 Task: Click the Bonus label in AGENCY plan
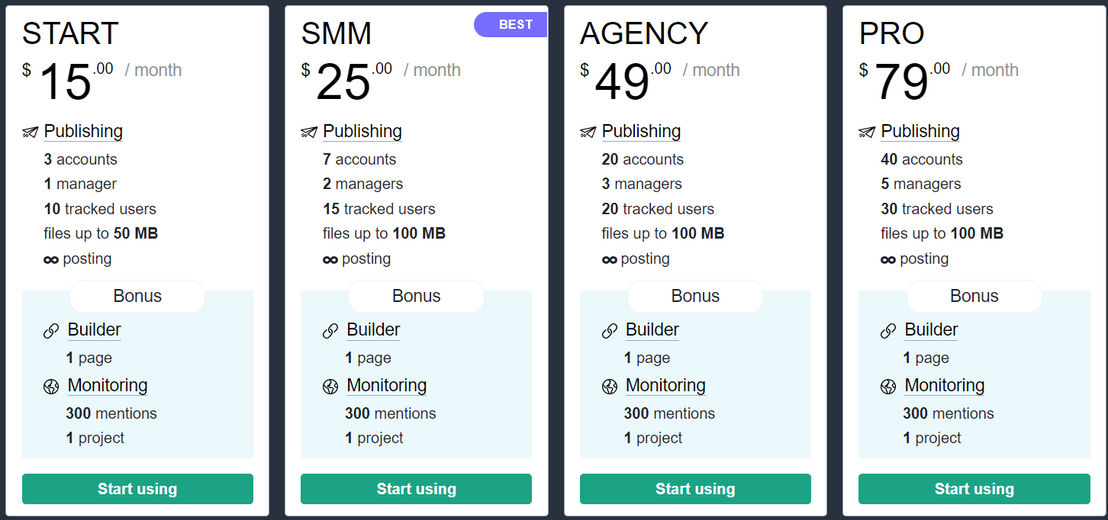tap(695, 296)
